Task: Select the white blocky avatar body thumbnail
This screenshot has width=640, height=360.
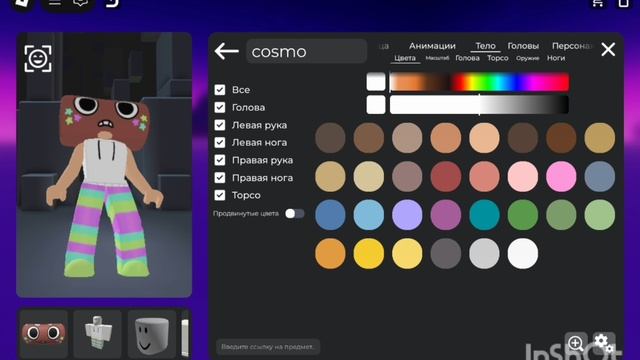Action: pos(98,333)
